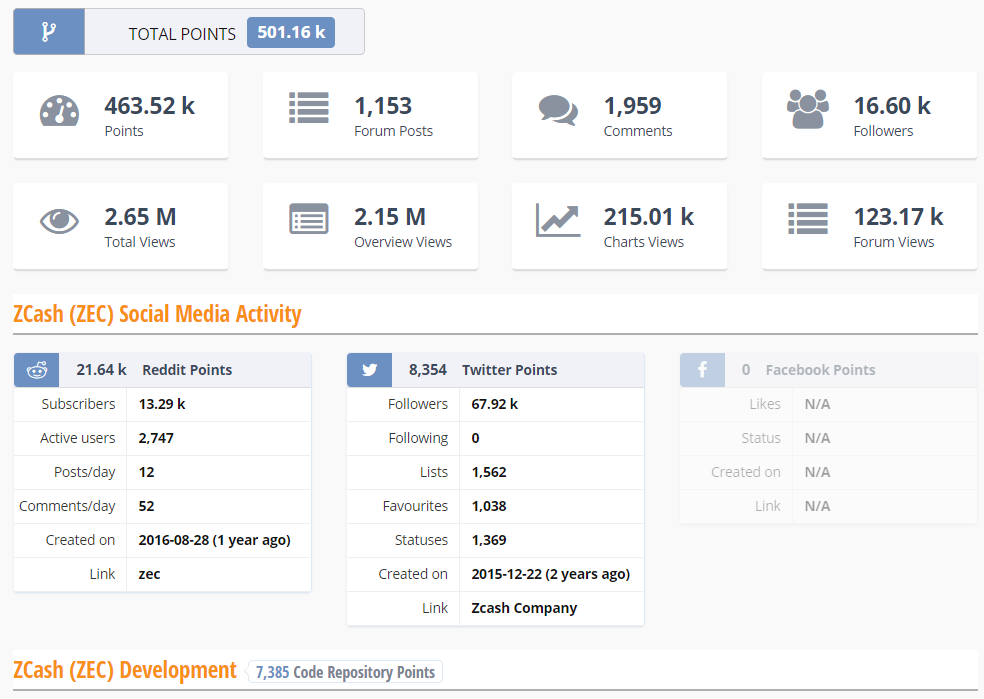The image size is (984, 699).
Task: Click the 2.15 M Overview Views value
Action: tap(390, 216)
